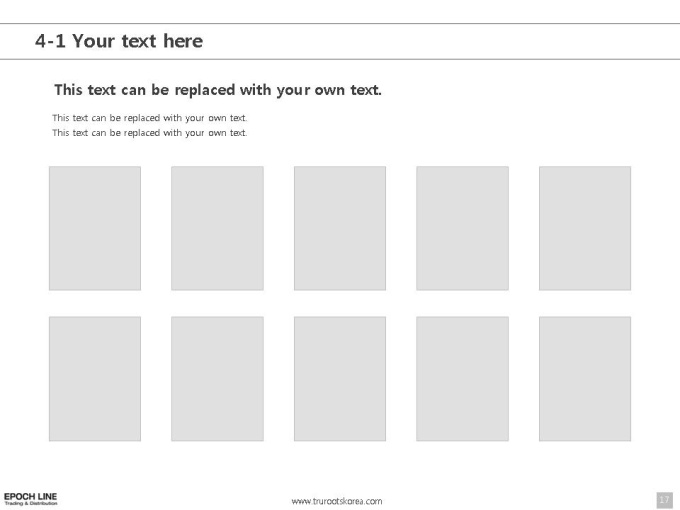Screen dimensions: 680x510
Task: Click the fourth gray placeholder in bottom row
Action: click(x=462, y=379)
